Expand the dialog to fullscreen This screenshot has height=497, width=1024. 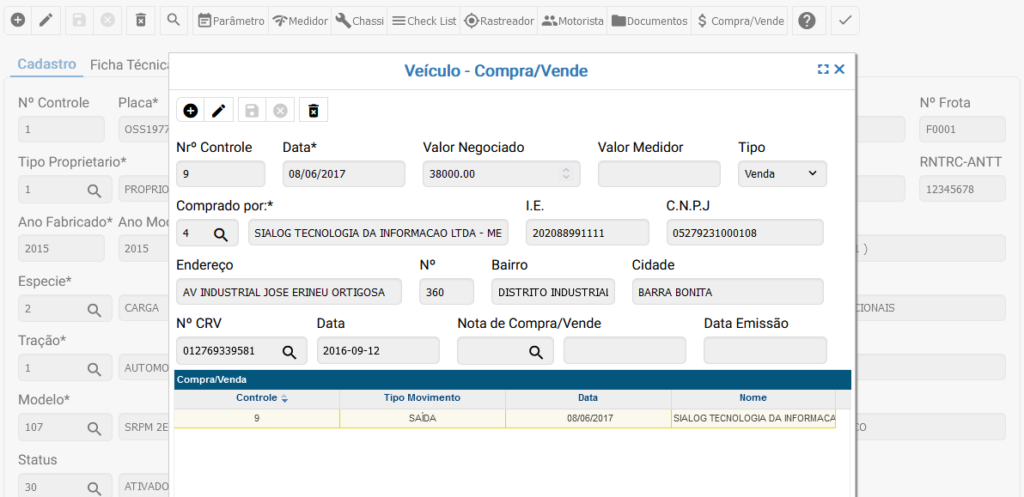(x=823, y=70)
